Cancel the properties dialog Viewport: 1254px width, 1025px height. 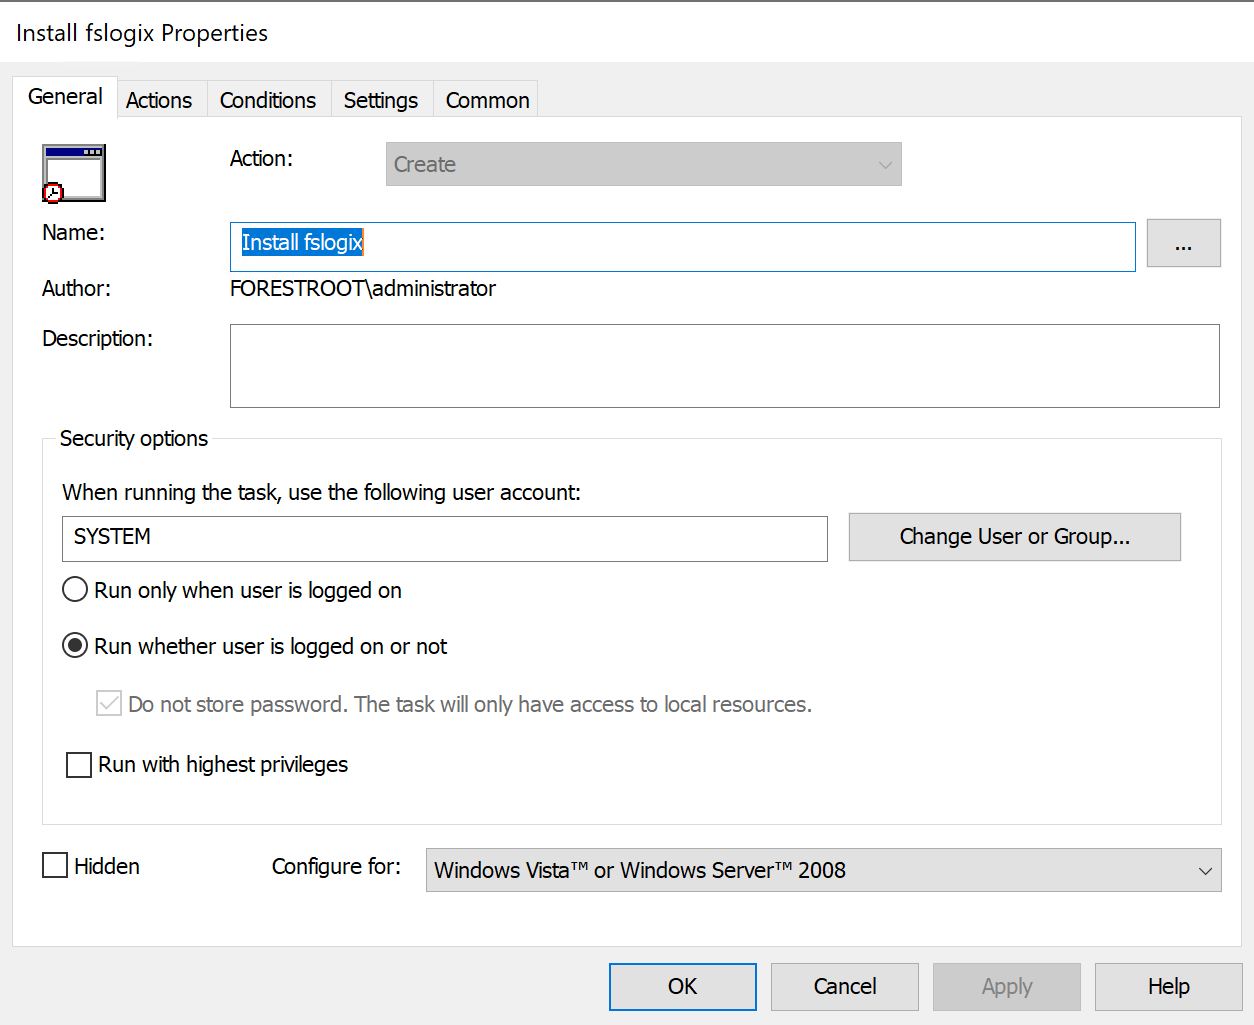844,986
